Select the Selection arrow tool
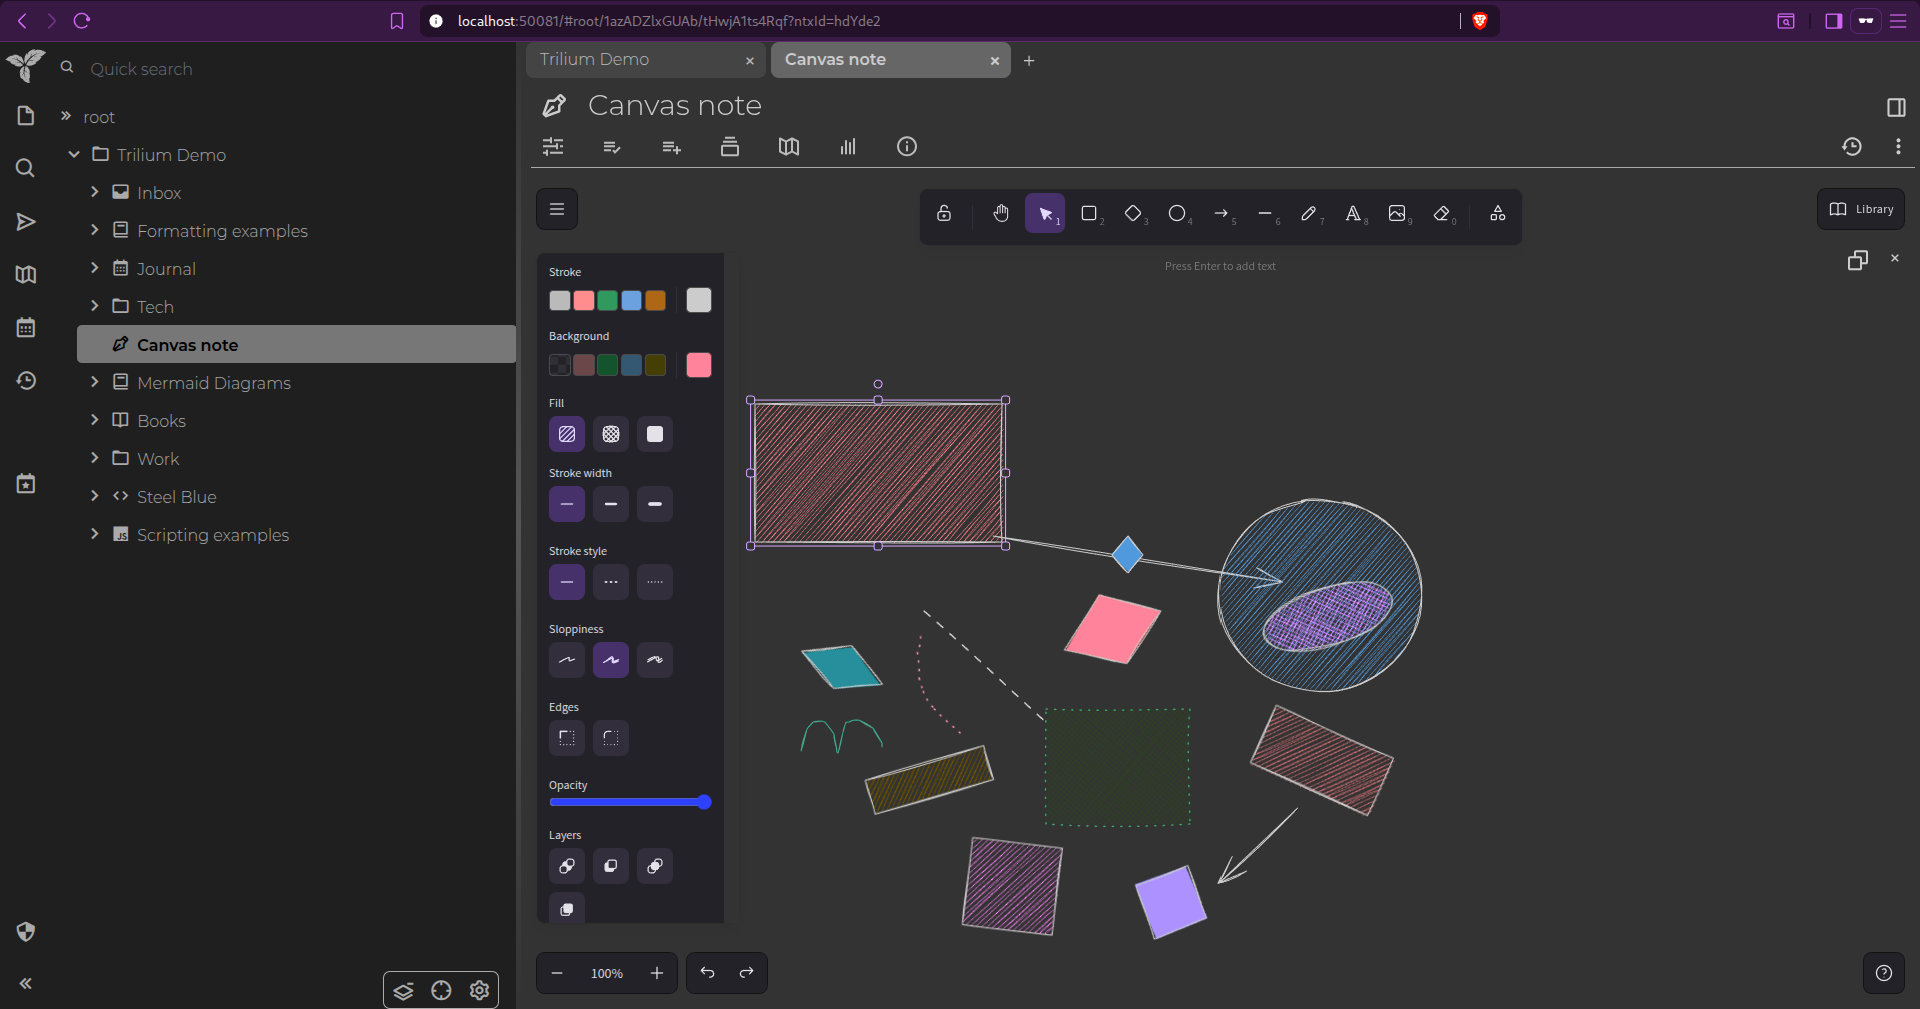 click(1045, 213)
